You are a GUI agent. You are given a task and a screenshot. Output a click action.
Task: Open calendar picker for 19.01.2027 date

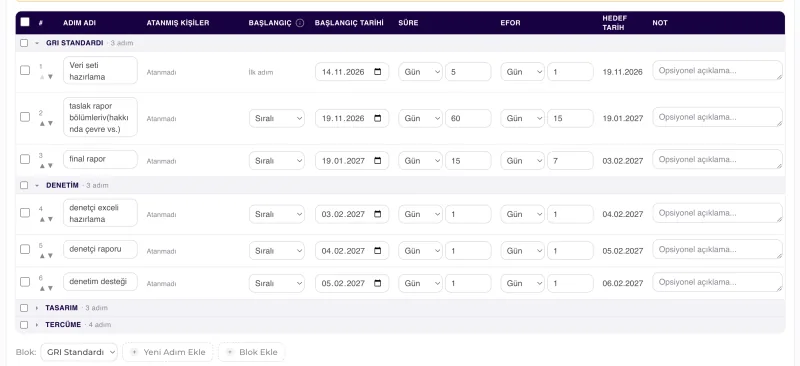pyautogui.click(x=378, y=161)
